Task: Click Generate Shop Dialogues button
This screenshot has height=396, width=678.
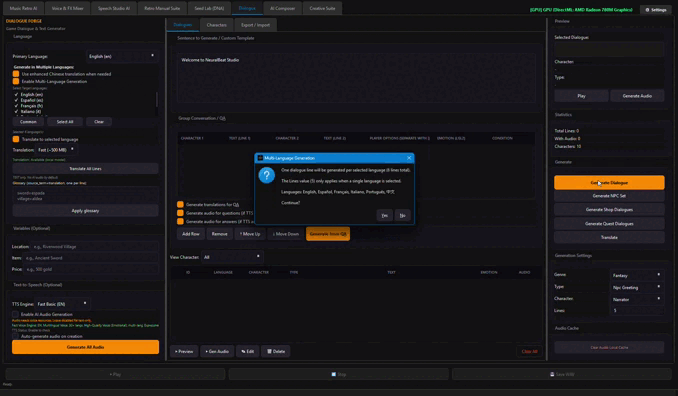Action: [609, 210]
